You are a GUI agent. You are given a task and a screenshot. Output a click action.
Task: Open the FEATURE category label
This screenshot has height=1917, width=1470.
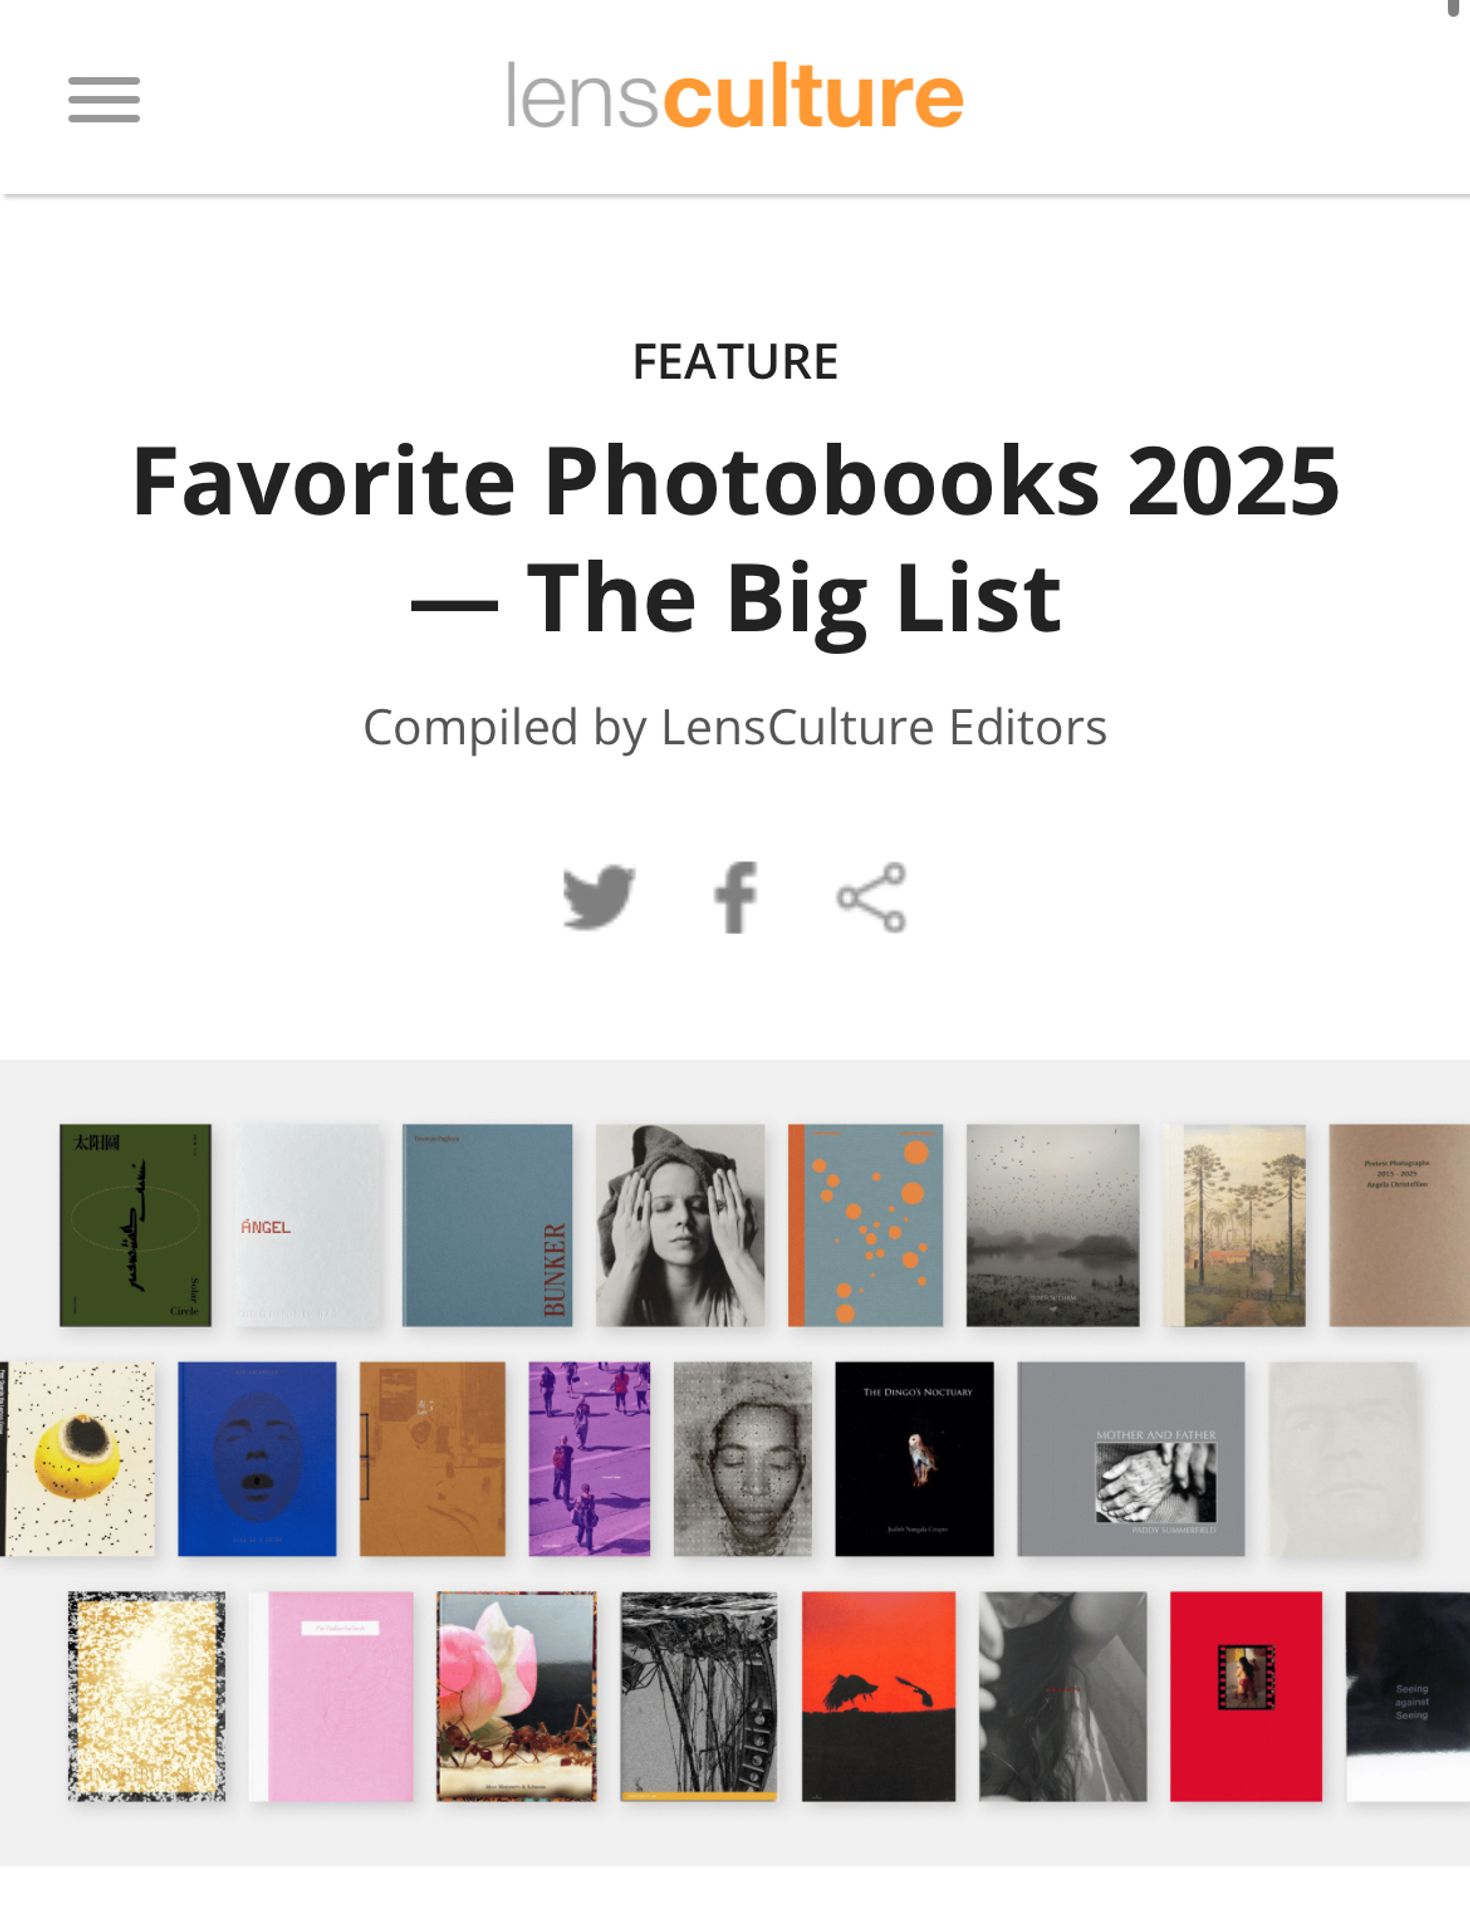735,362
